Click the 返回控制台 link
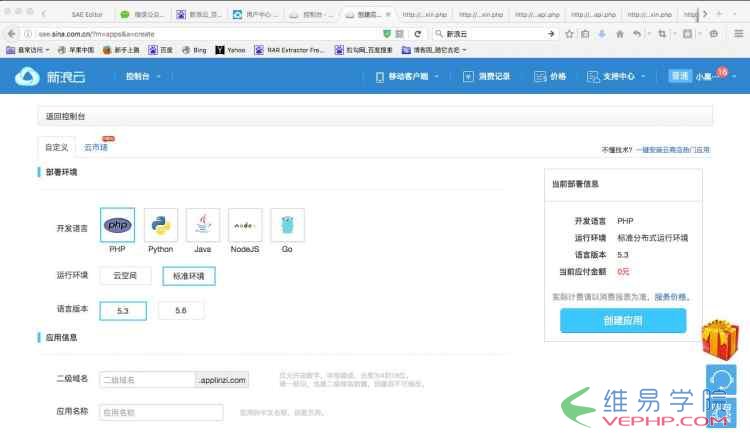The width and height of the screenshot is (750, 441). coord(66,116)
